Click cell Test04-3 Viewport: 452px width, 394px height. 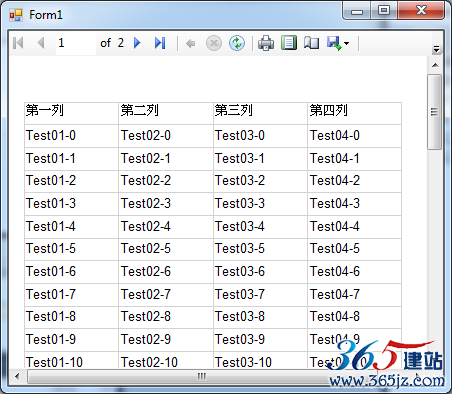[x=354, y=204]
